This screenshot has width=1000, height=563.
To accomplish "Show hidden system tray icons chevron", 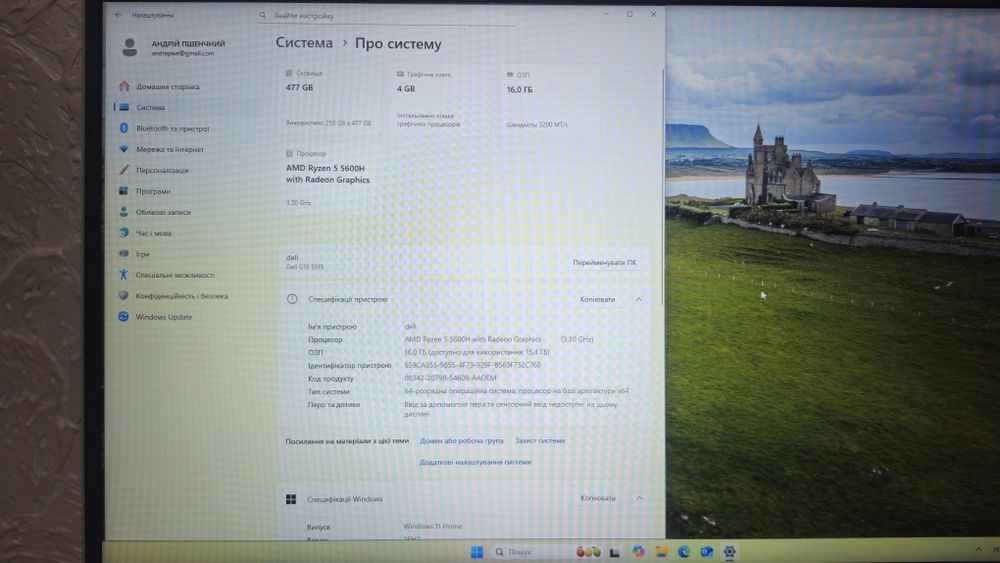I will (978, 550).
